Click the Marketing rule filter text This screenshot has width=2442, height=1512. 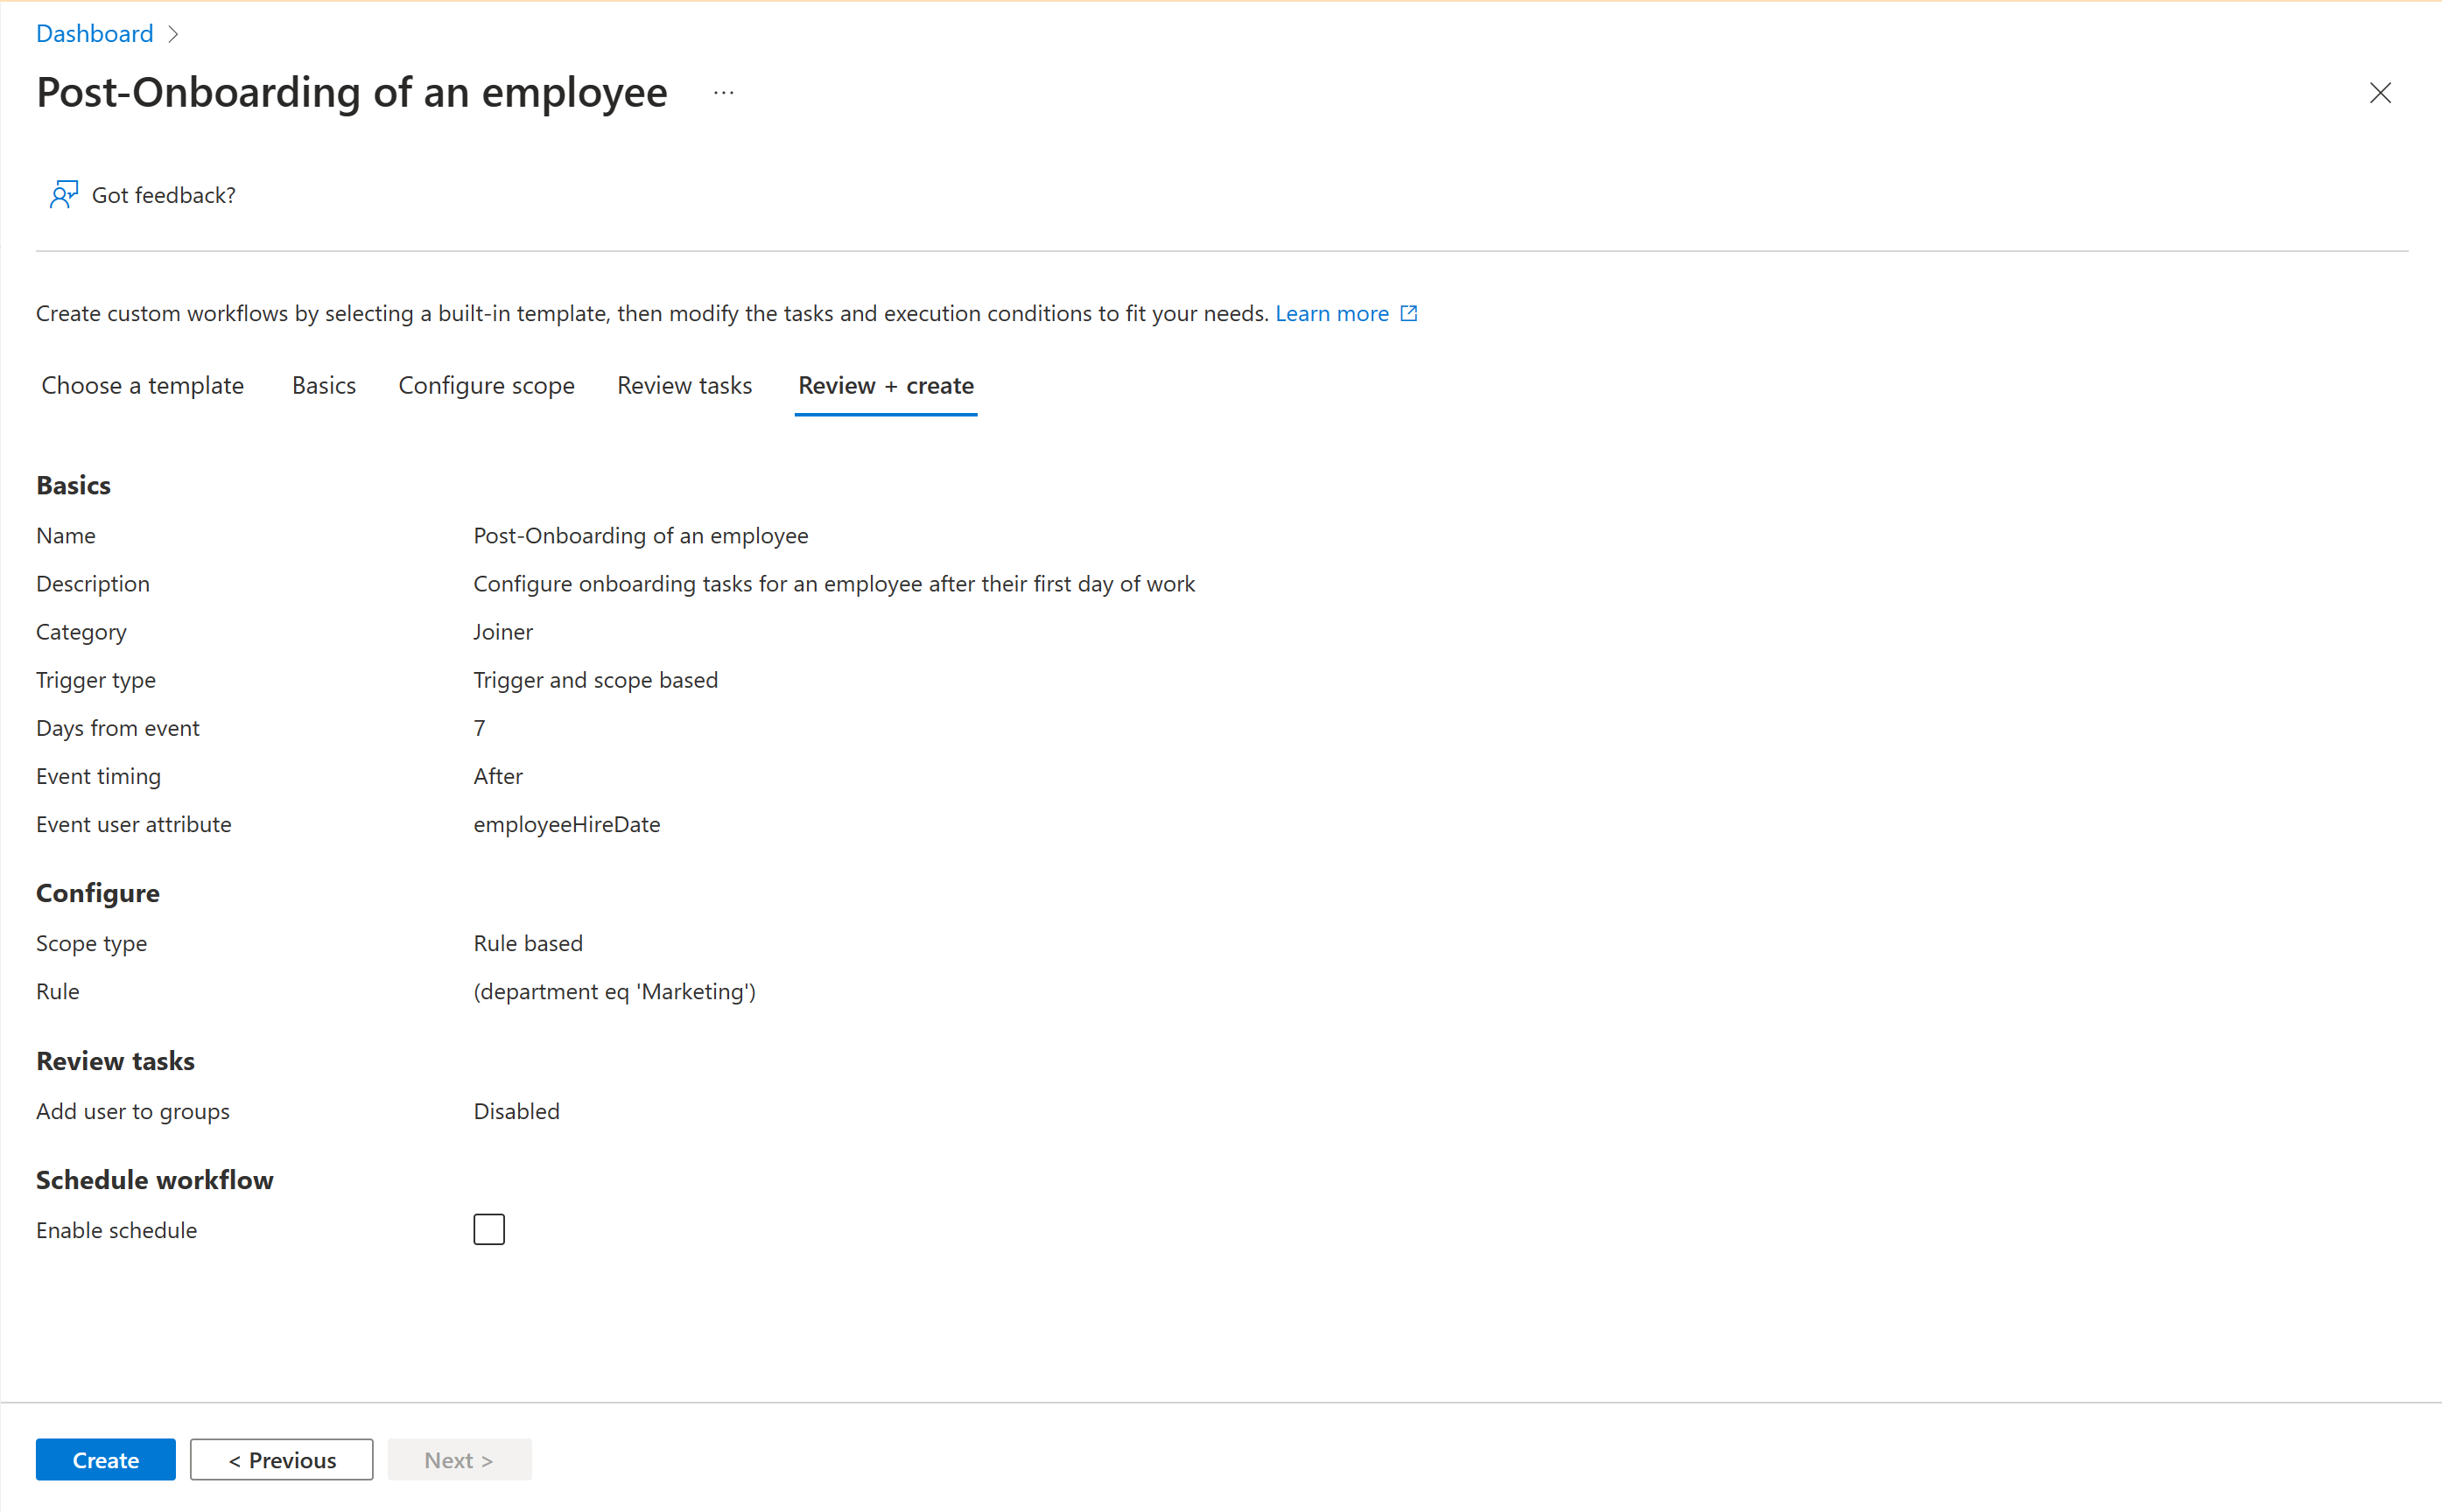(612, 990)
